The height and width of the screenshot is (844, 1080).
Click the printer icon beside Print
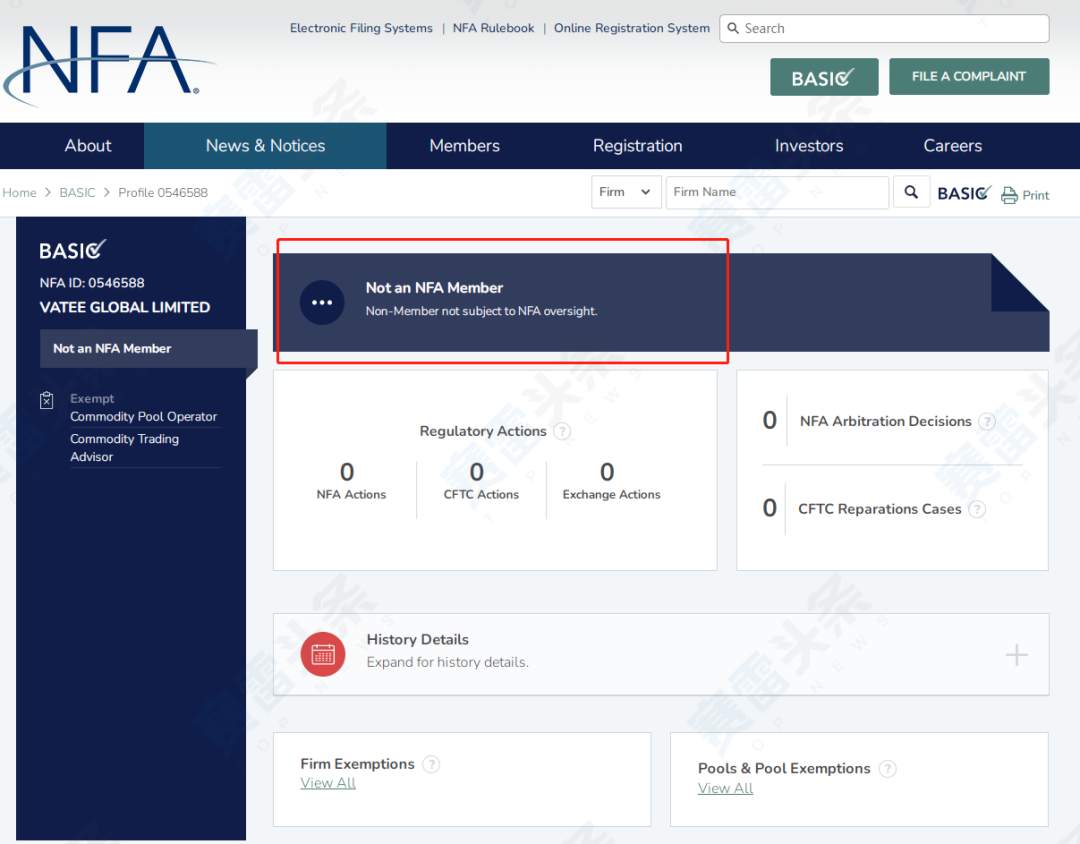click(x=1009, y=195)
